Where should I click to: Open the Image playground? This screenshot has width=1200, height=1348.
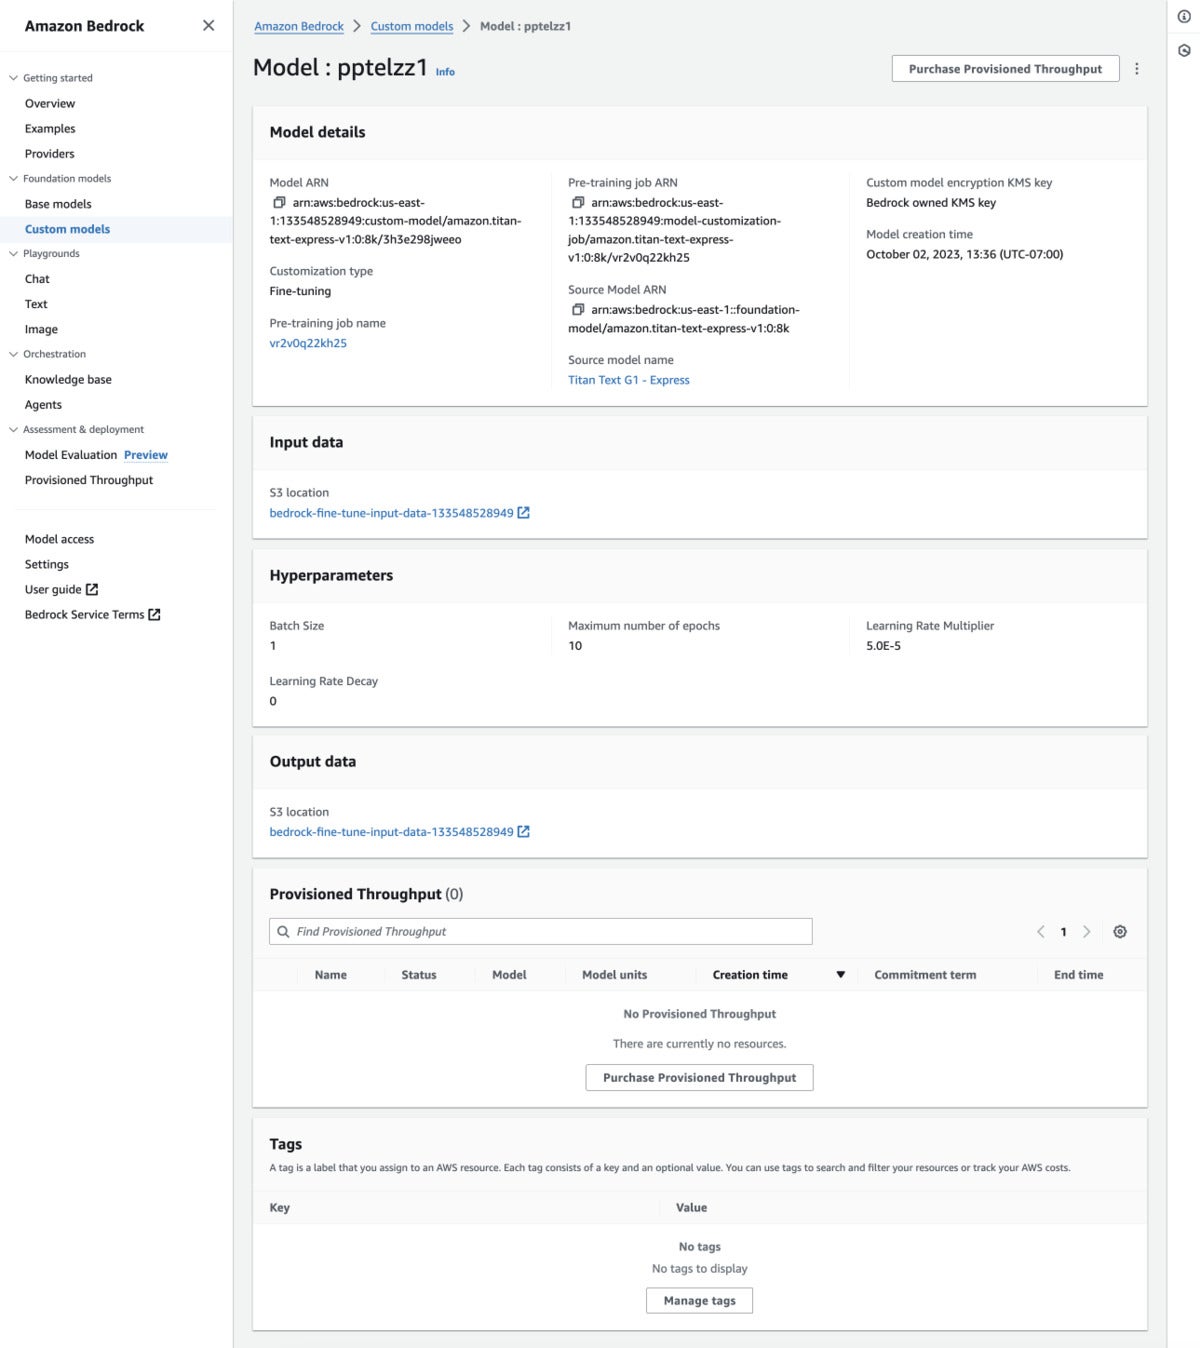coord(41,329)
